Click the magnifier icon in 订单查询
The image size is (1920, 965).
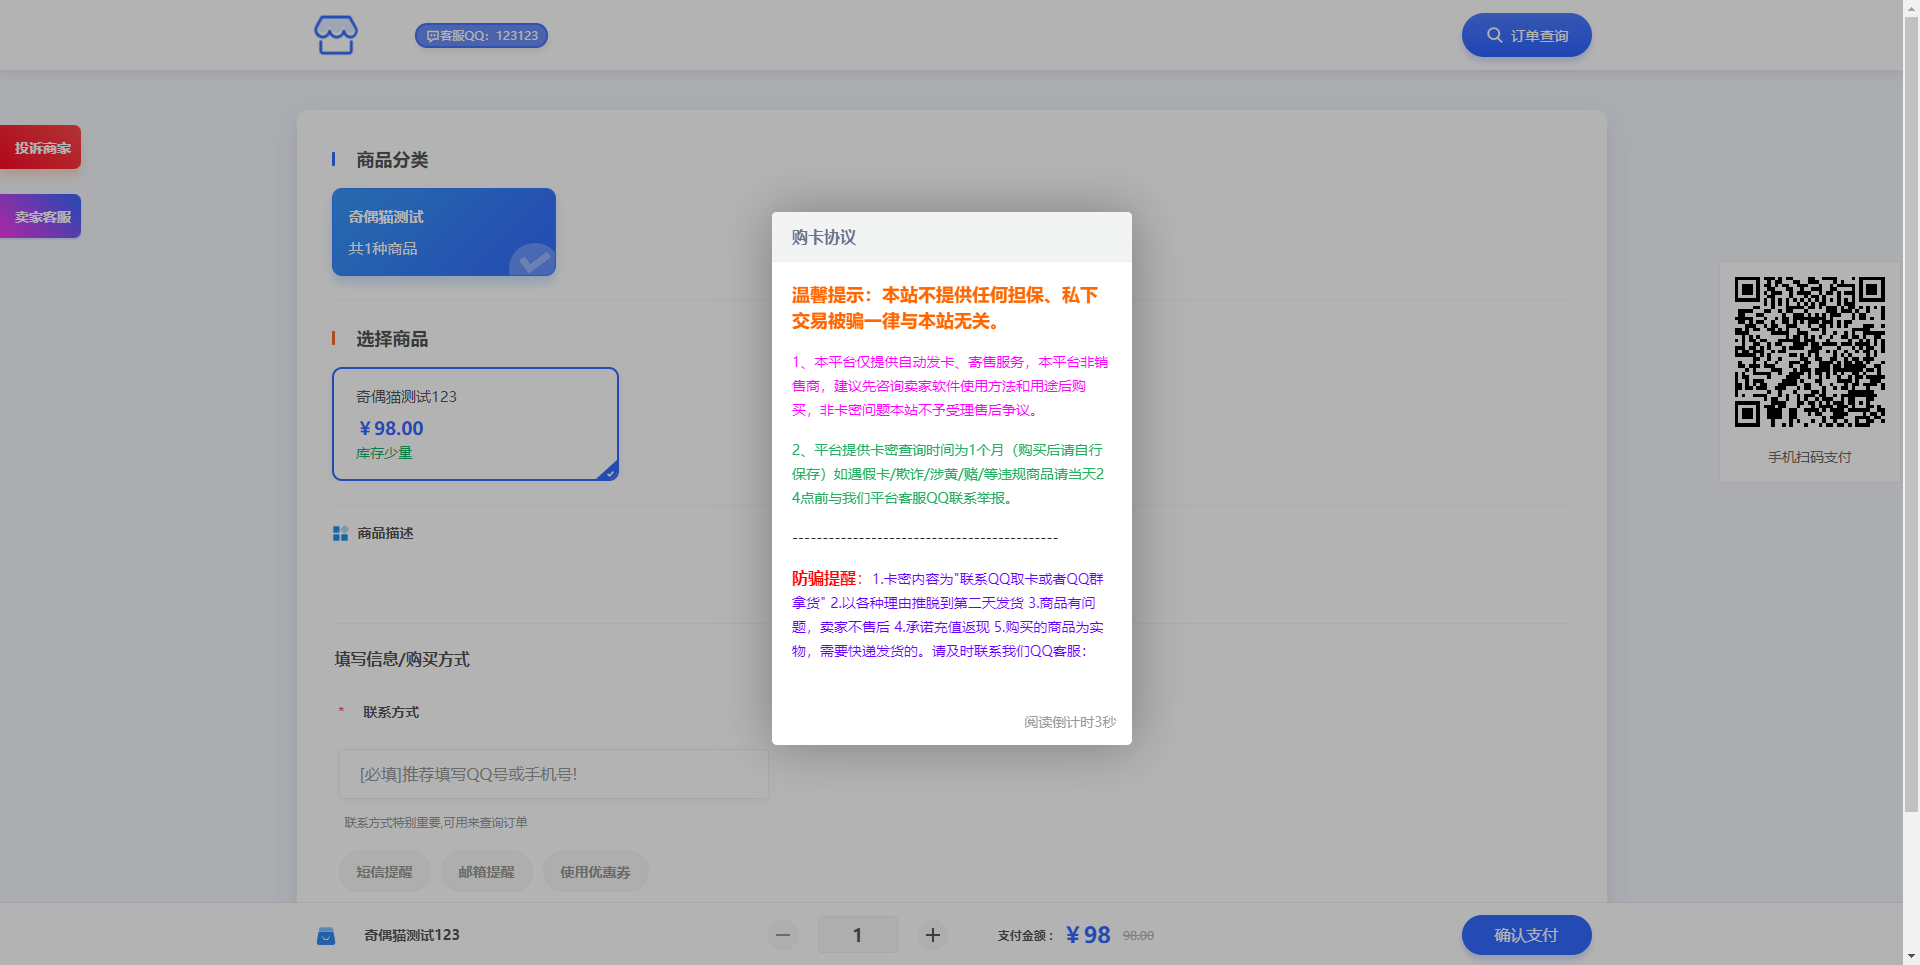click(x=1494, y=35)
